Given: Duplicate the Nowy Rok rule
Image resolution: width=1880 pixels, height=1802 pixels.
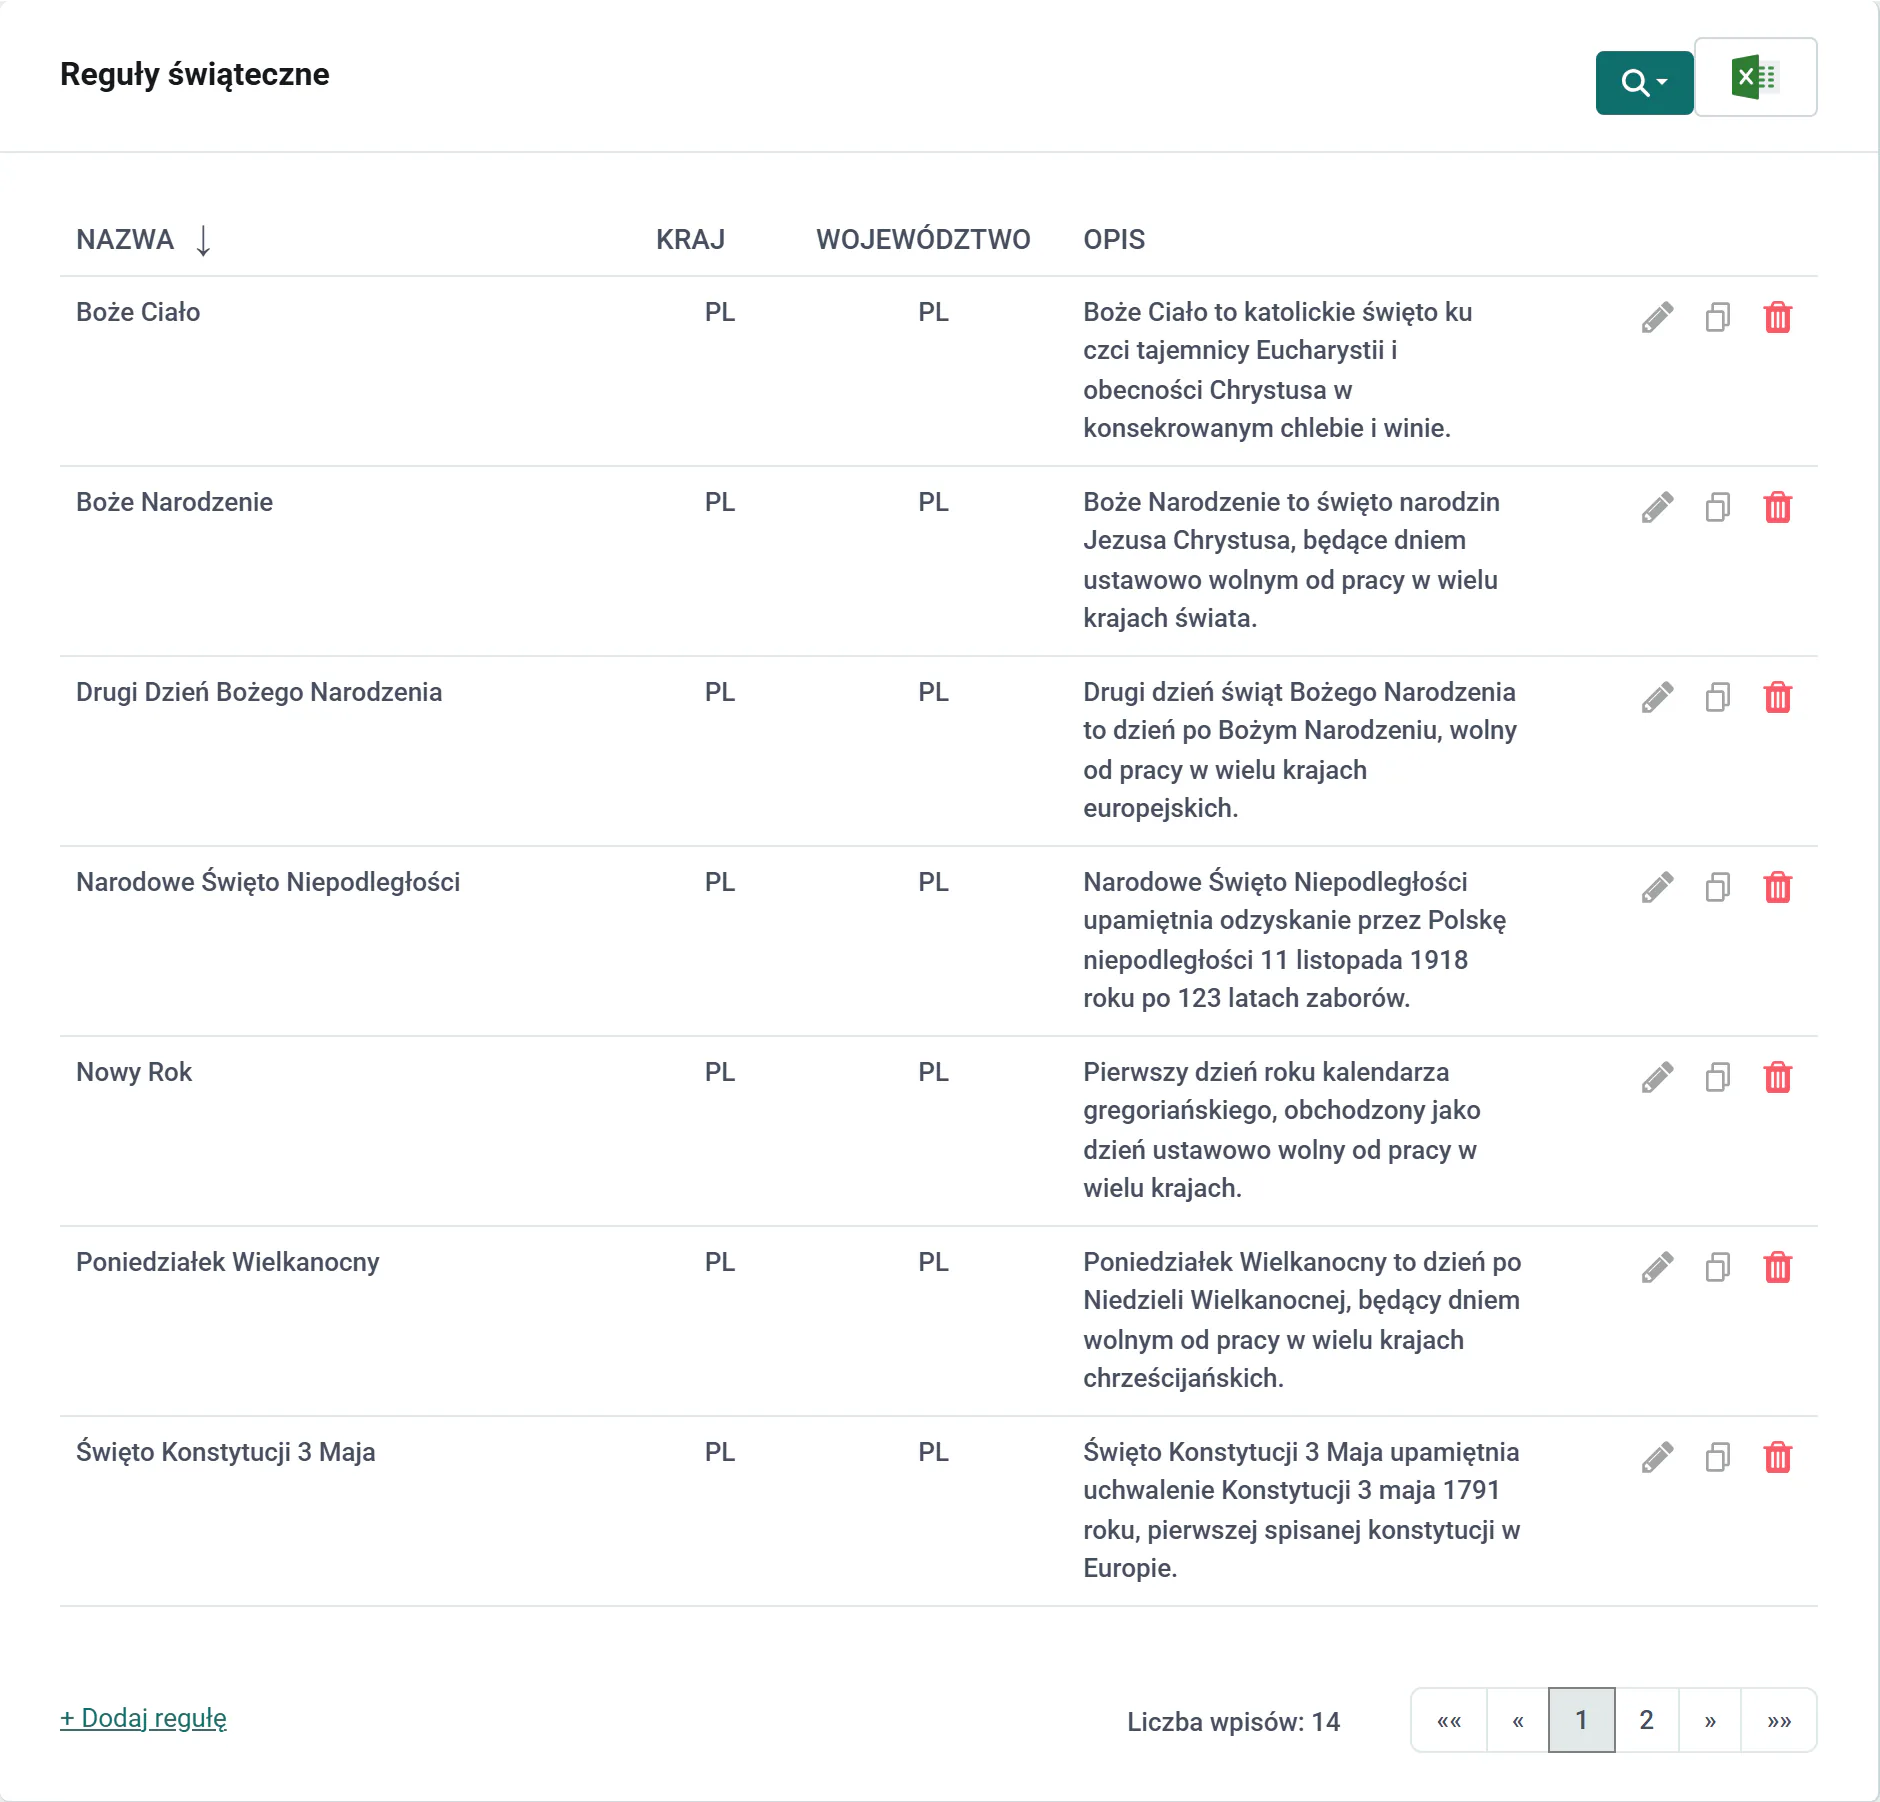Looking at the screenshot, I should (1718, 1077).
